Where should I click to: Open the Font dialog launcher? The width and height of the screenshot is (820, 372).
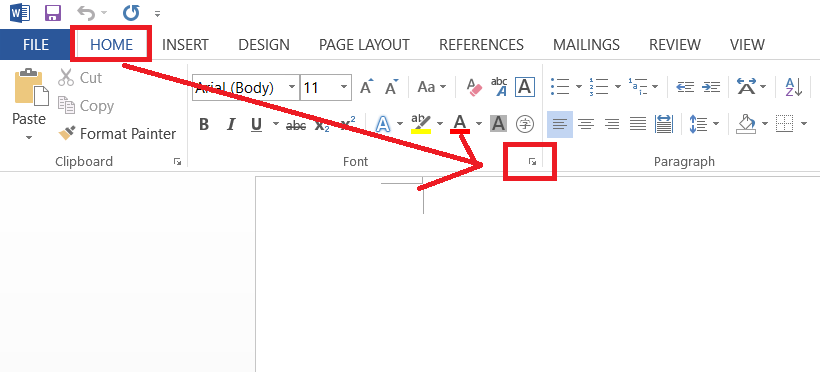point(532,162)
